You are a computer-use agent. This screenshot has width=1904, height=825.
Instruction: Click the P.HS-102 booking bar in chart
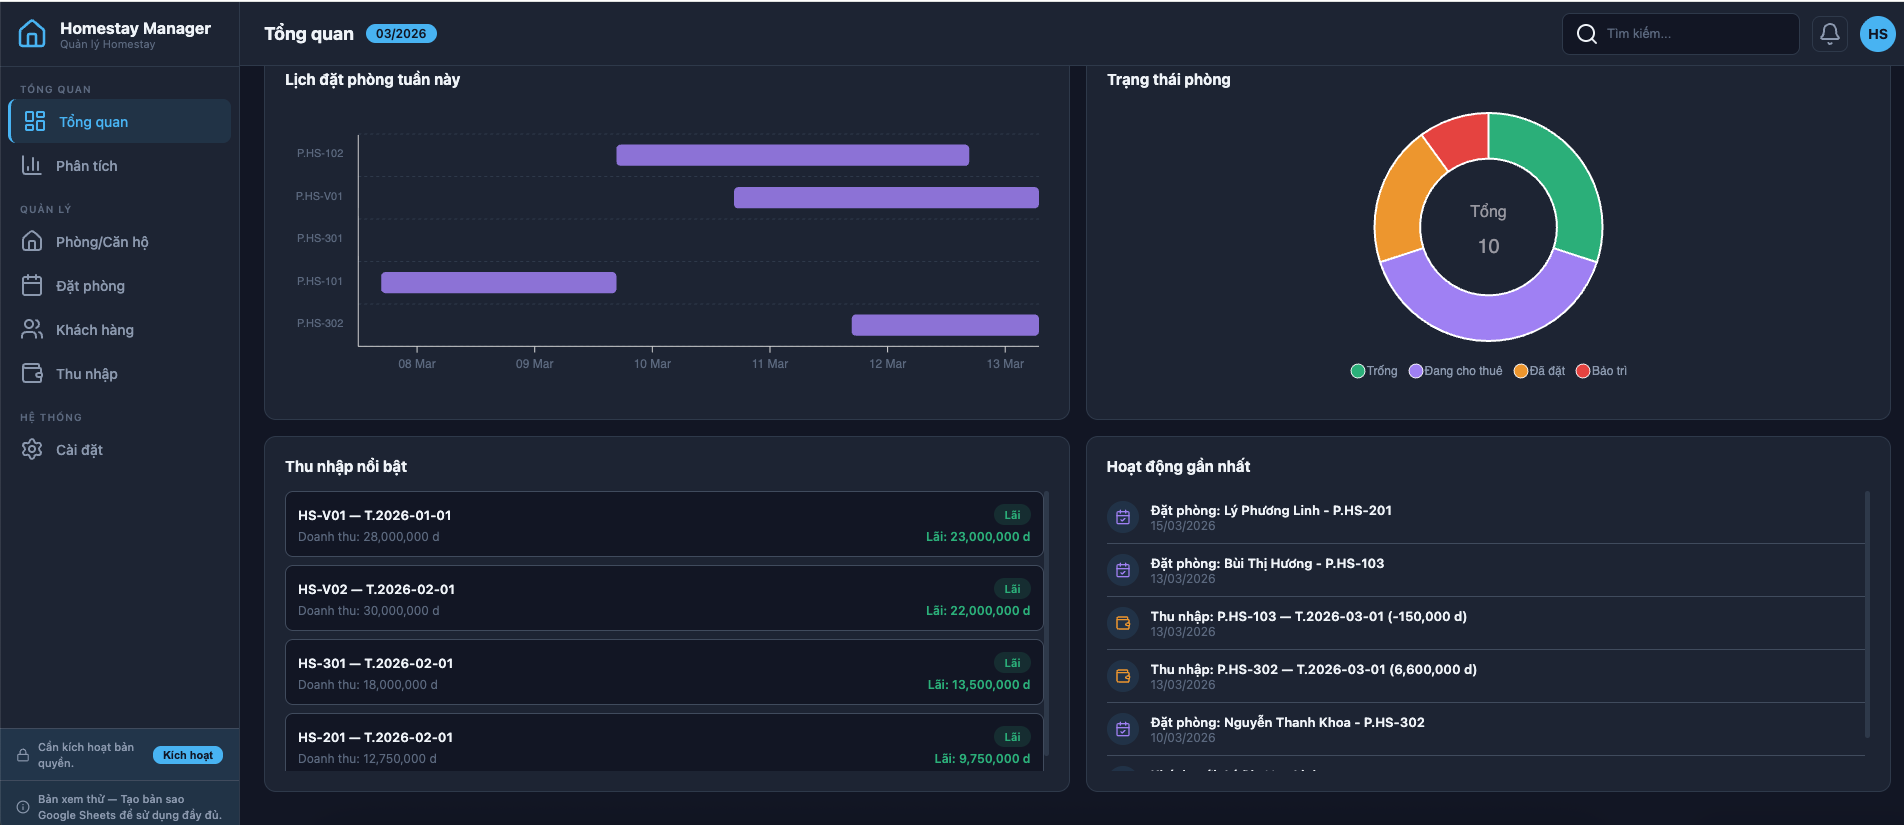(792, 155)
